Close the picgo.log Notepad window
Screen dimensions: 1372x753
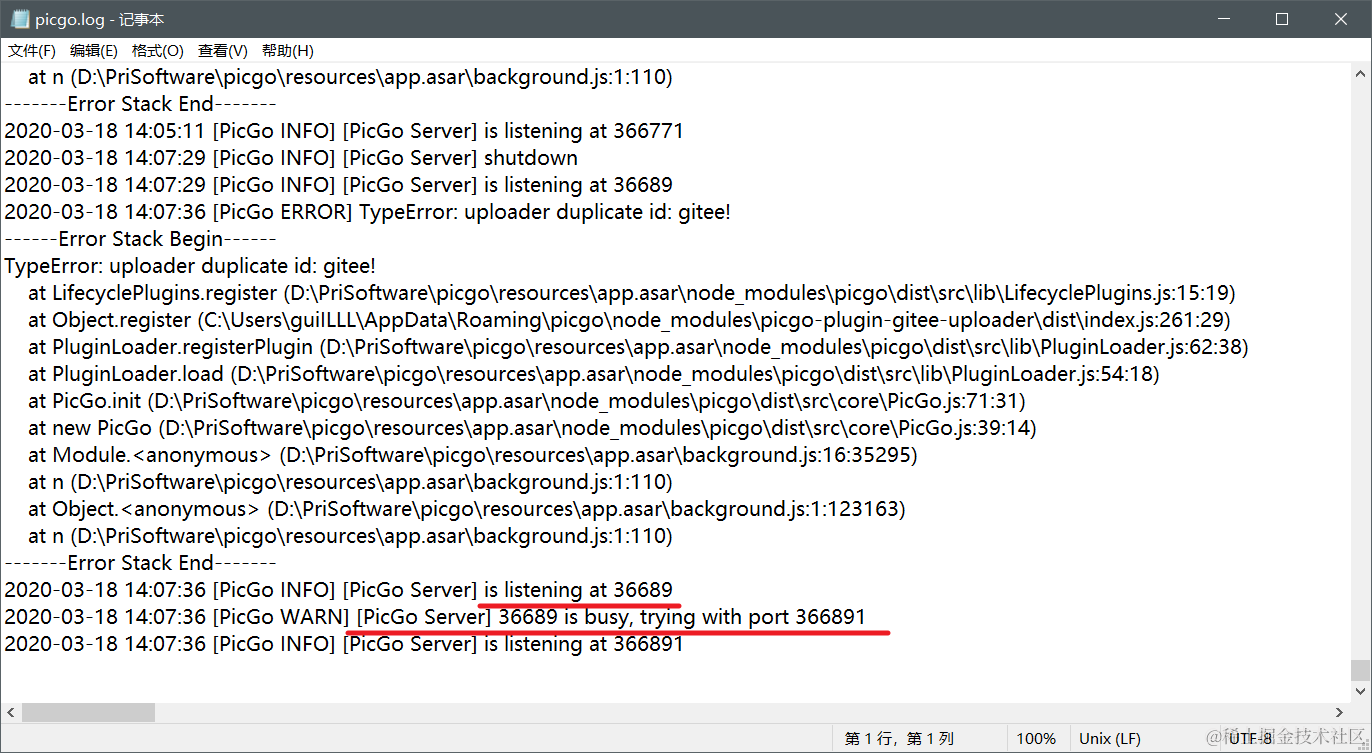coord(1339,19)
